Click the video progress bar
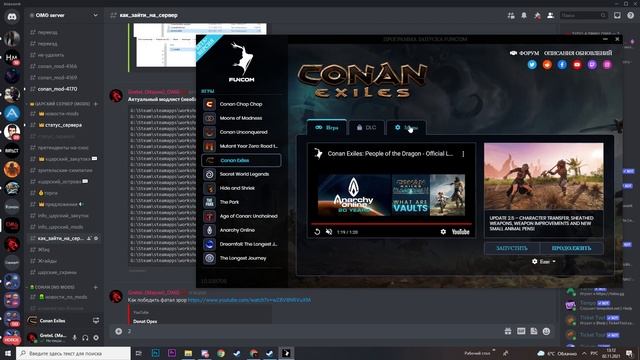640x360 pixels. pos(391,224)
